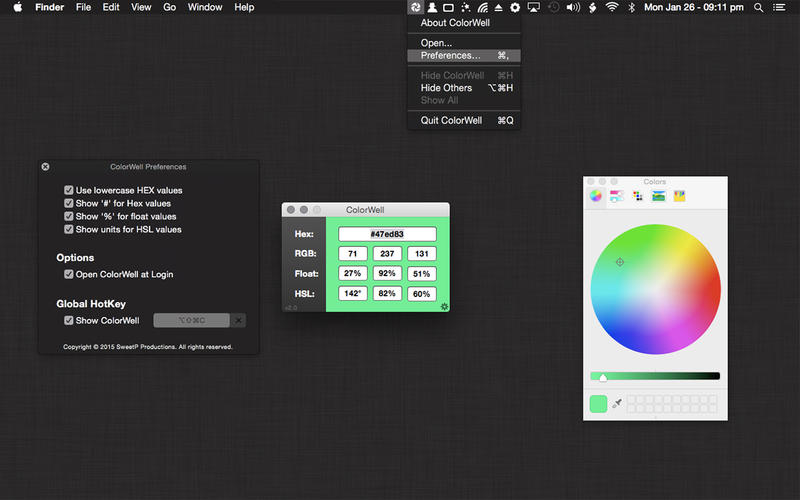Click the RGB blue value 131
The height and width of the screenshot is (500, 800).
click(422, 254)
